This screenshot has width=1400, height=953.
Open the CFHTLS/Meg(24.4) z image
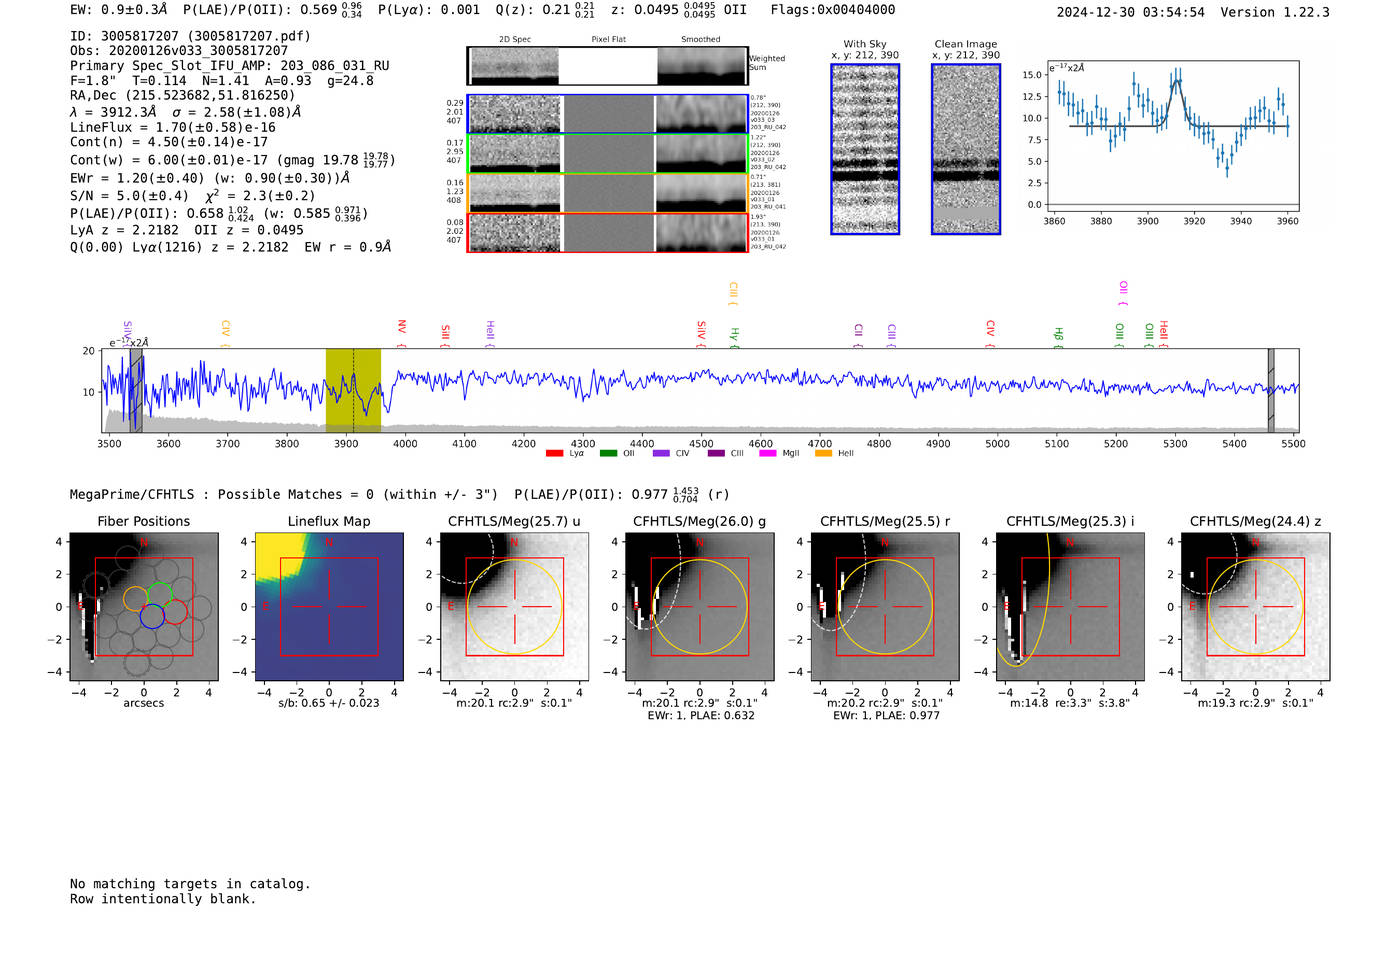1256,607
